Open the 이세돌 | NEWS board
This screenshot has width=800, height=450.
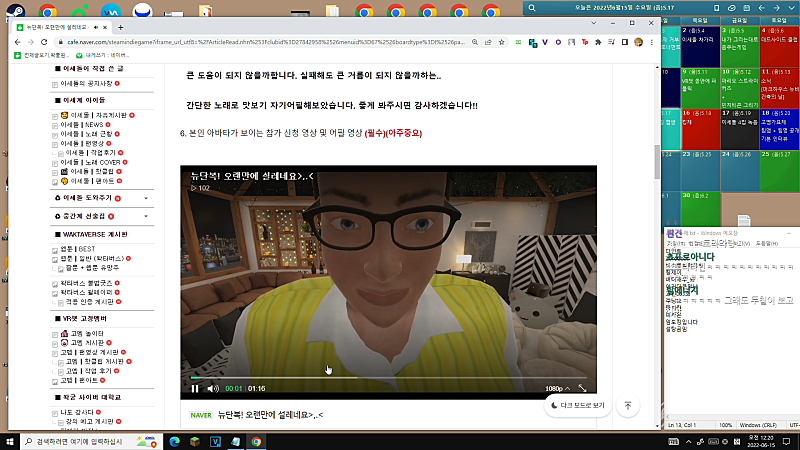coord(82,124)
